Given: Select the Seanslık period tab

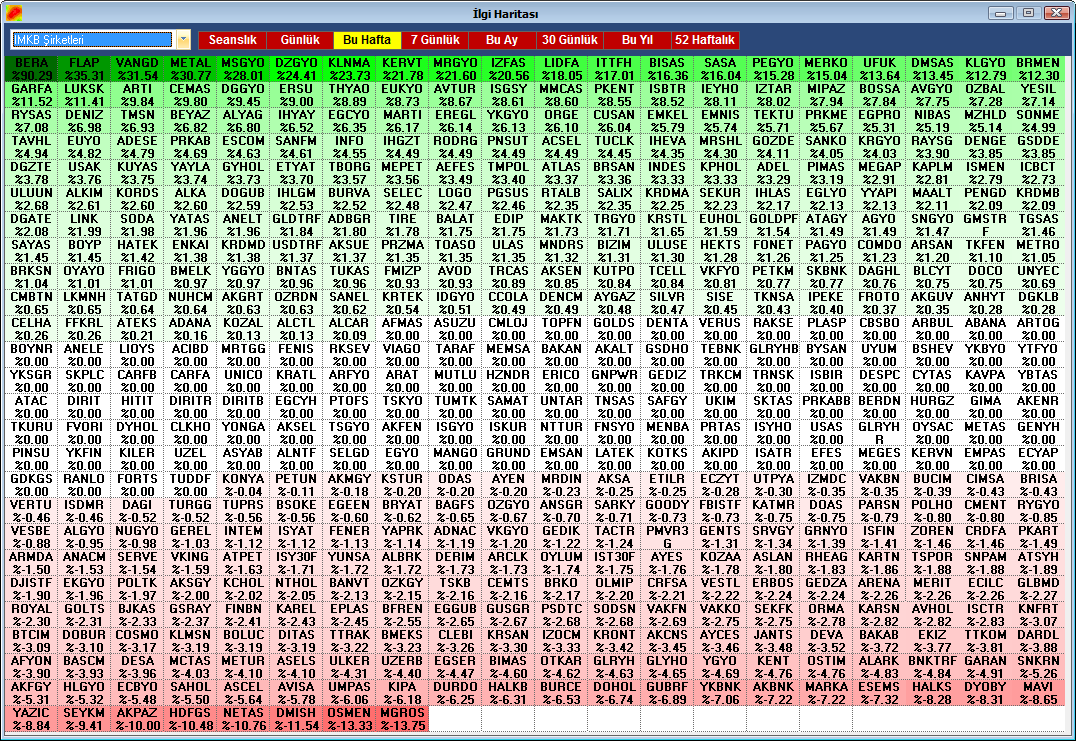Looking at the screenshot, I should [x=233, y=40].
